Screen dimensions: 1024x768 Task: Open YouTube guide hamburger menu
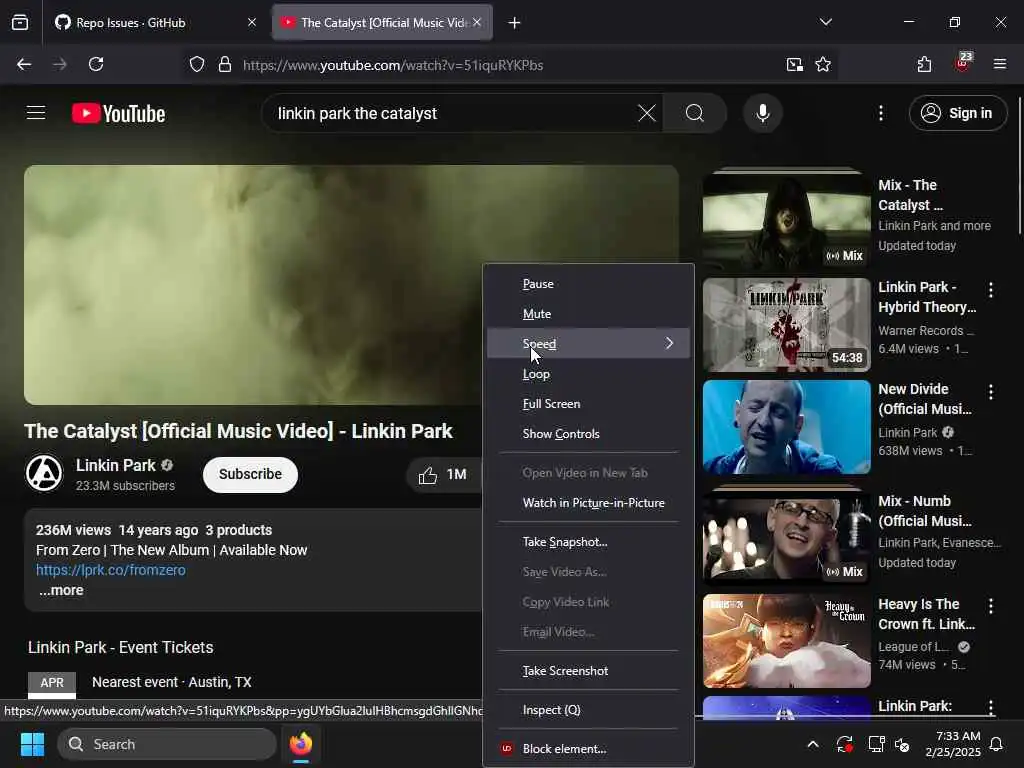tap(36, 113)
